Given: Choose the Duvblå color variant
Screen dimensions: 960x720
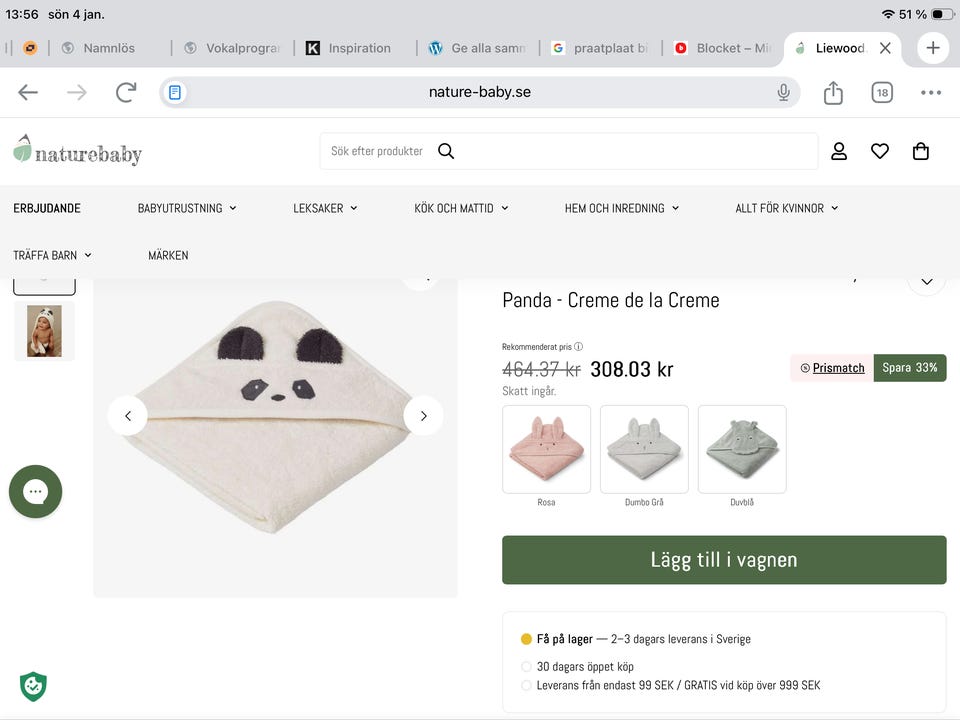Looking at the screenshot, I should click(x=742, y=449).
